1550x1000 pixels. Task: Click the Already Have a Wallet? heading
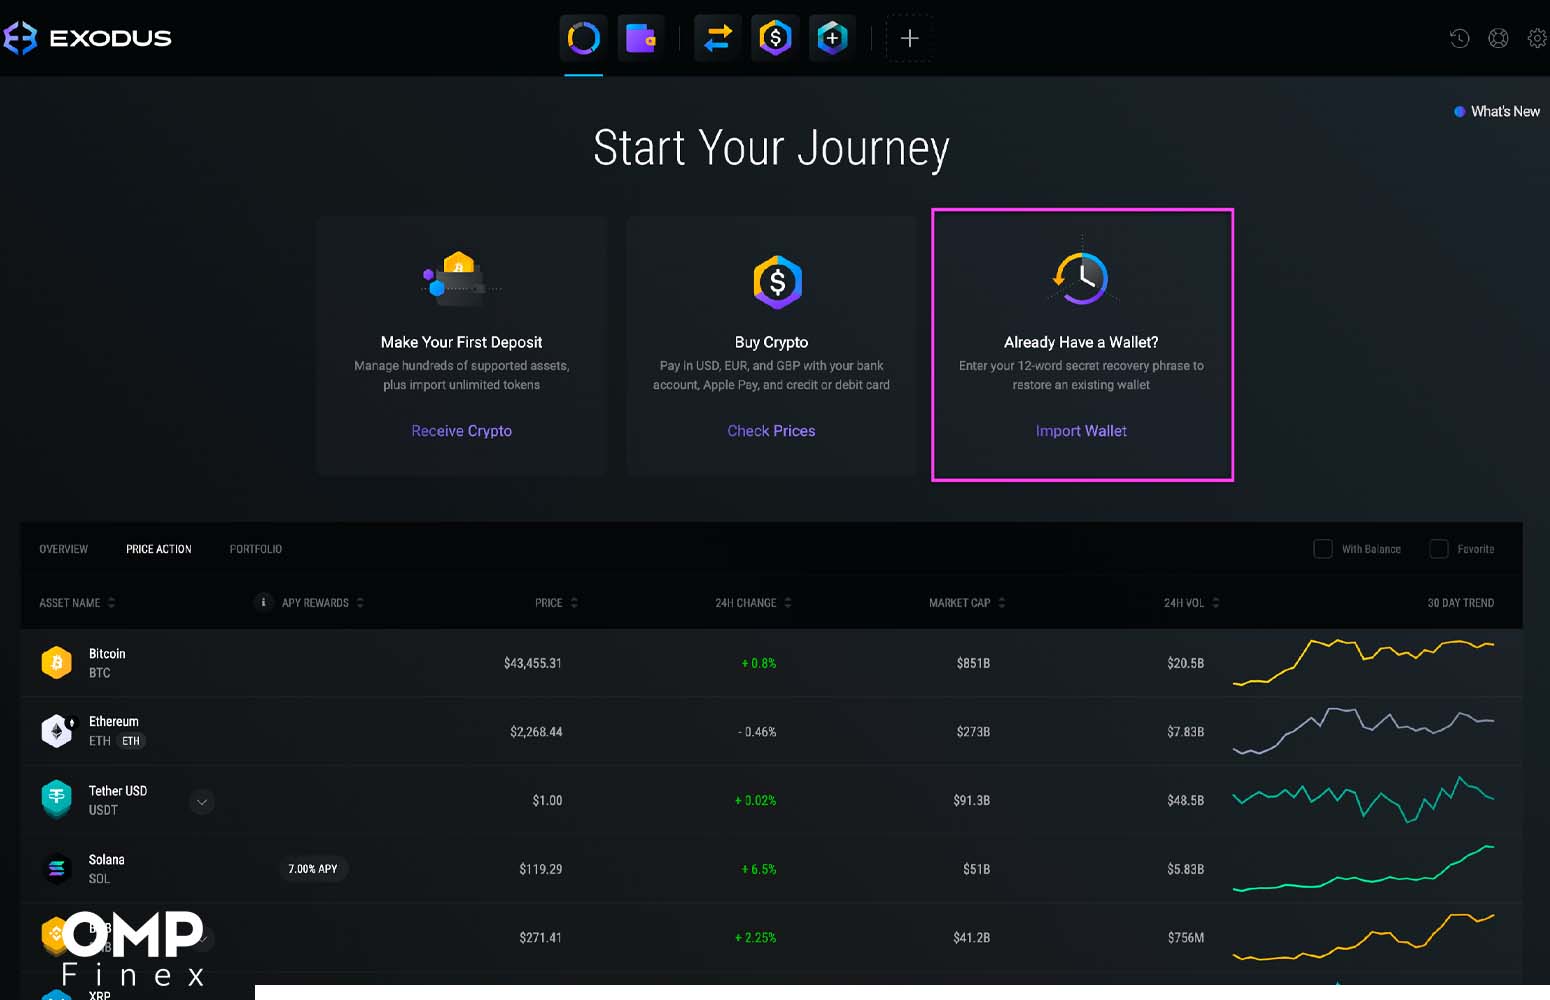1081,342
